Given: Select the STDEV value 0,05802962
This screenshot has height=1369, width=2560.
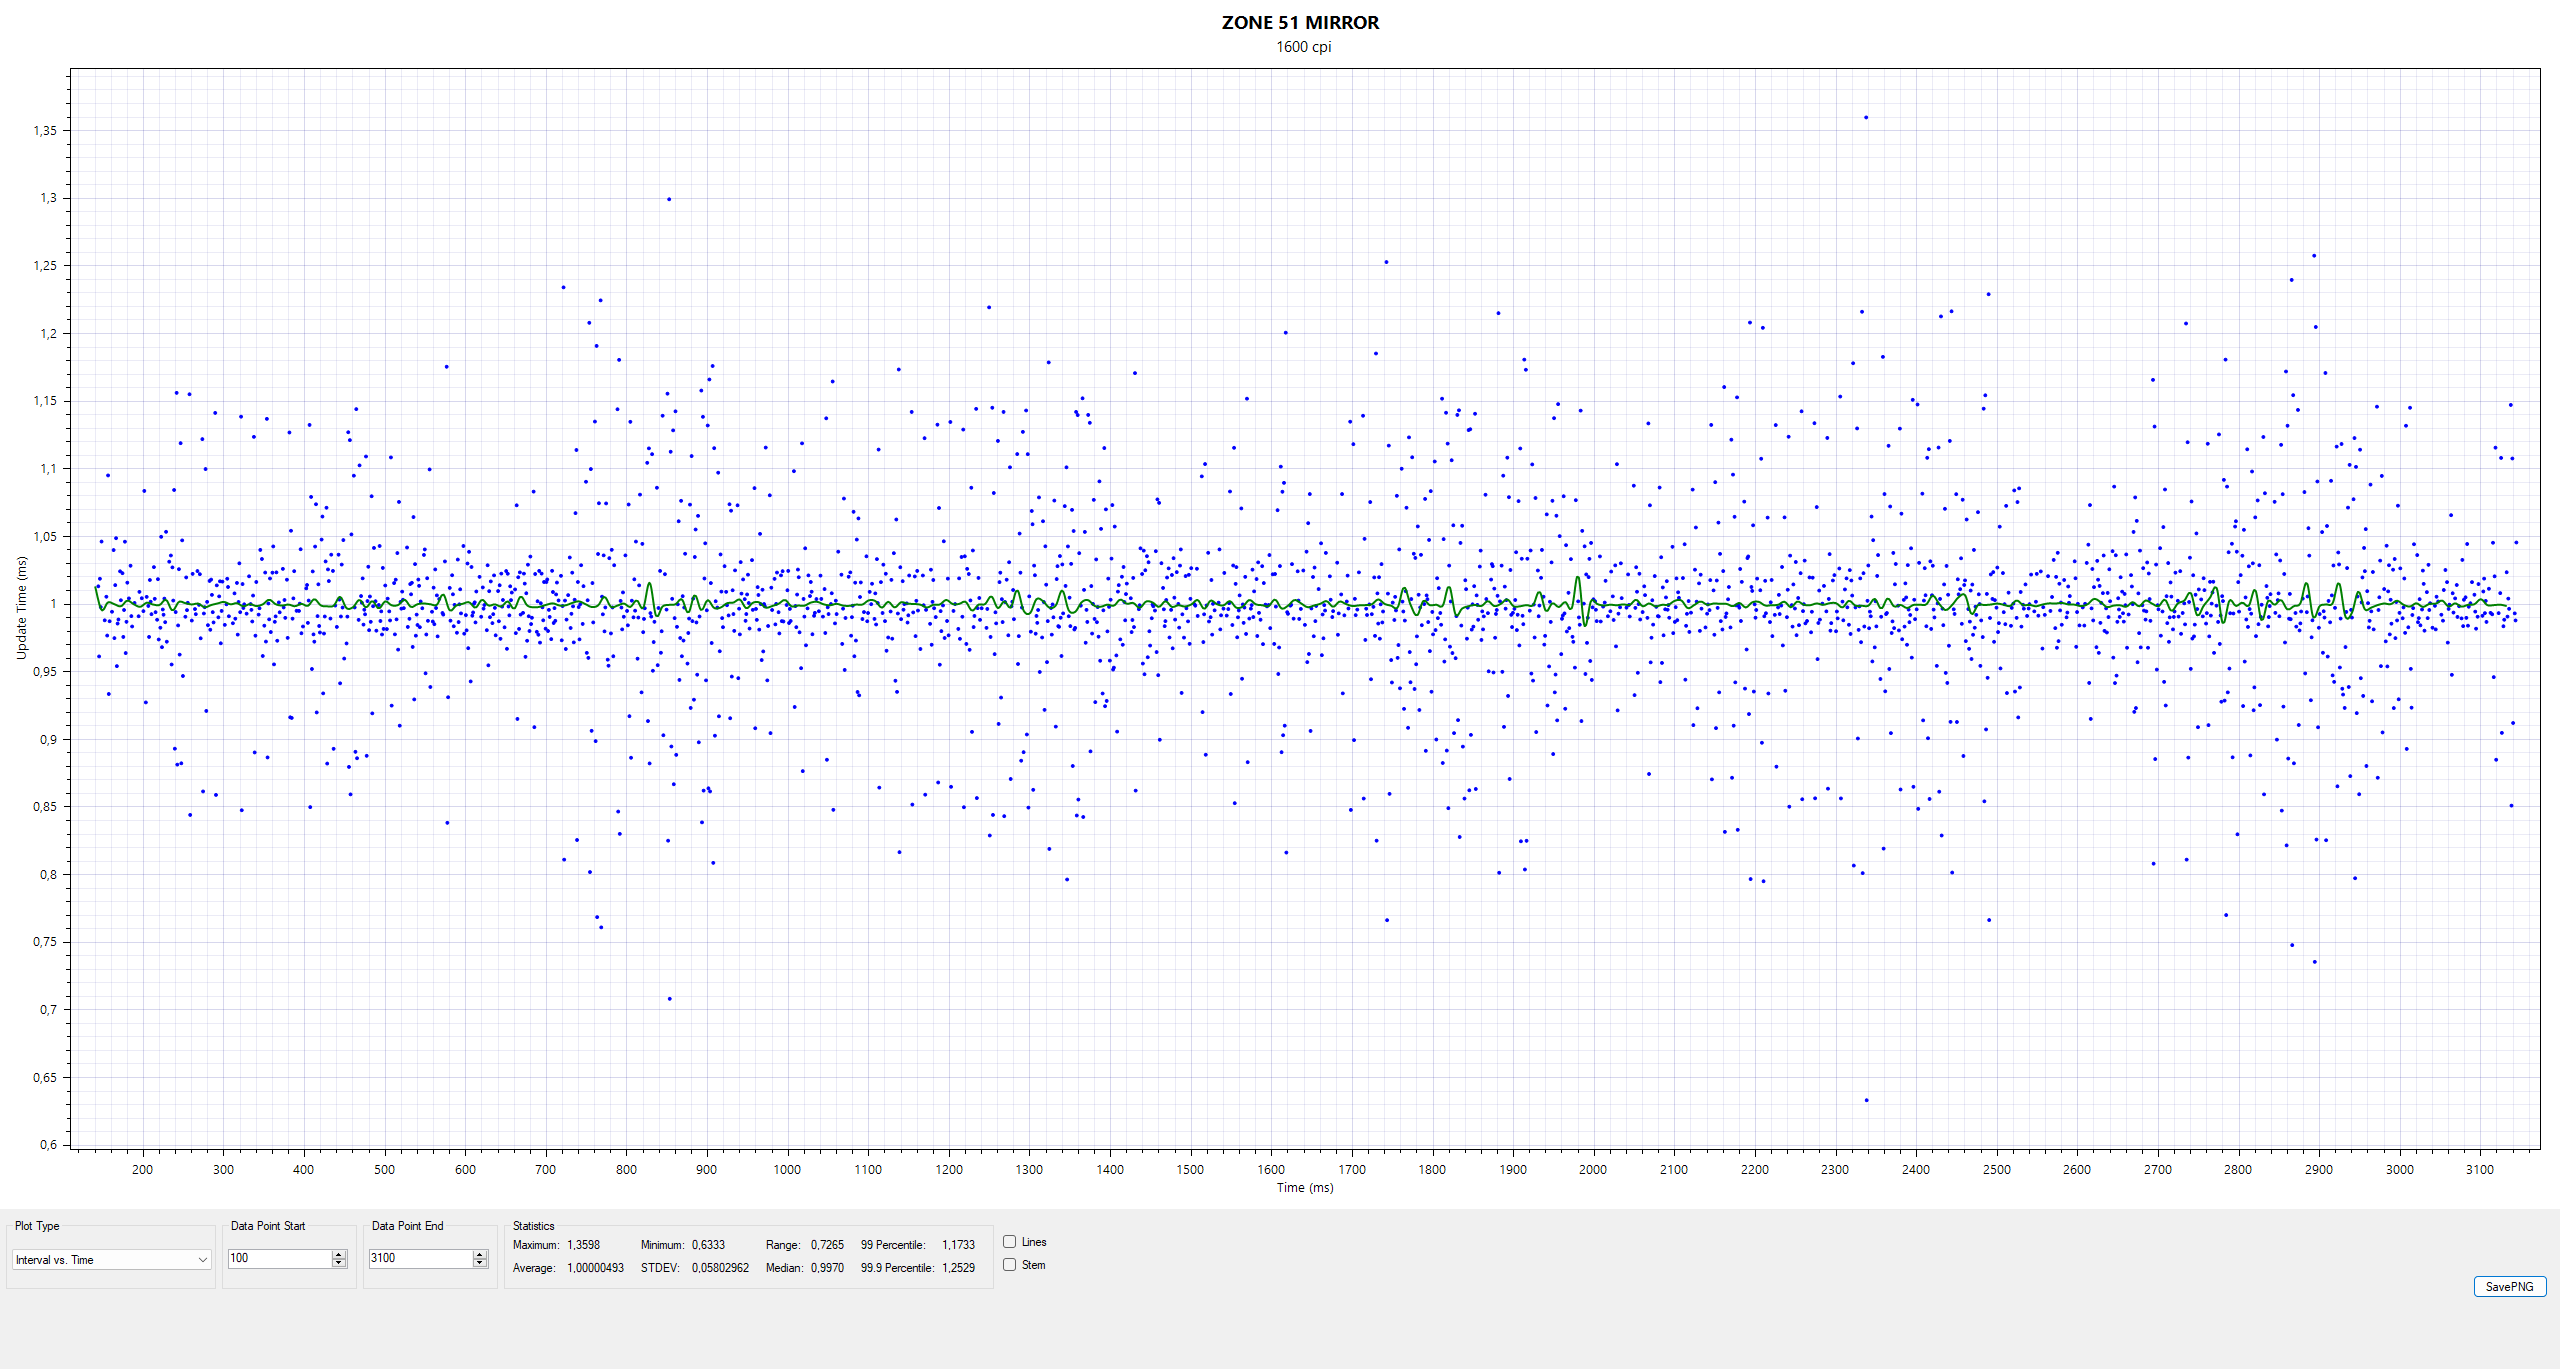Looking at the screenshot, I should [720, 1268].
